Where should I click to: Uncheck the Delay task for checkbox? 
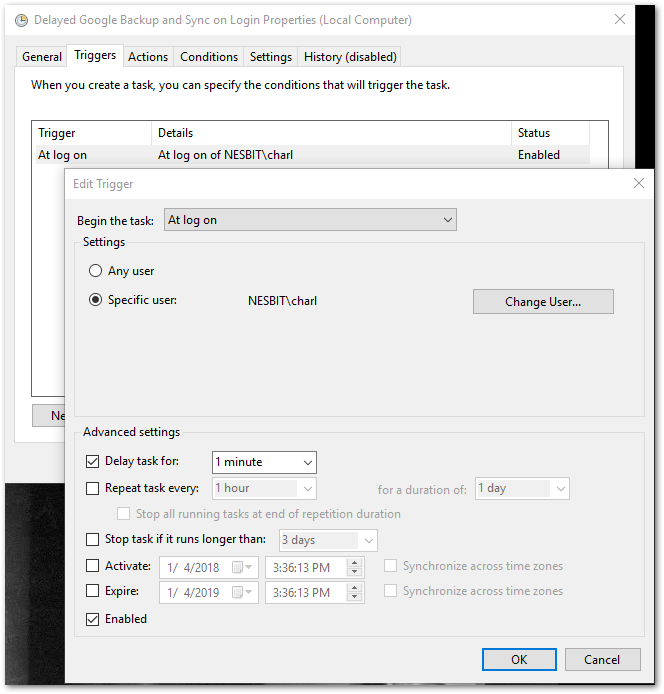tap(92, 461)
